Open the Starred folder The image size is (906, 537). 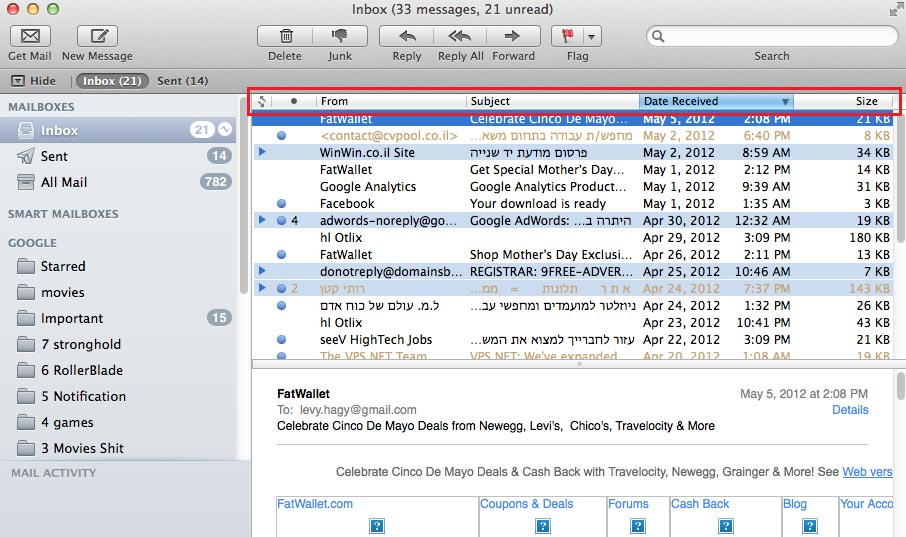click(118, 266)
